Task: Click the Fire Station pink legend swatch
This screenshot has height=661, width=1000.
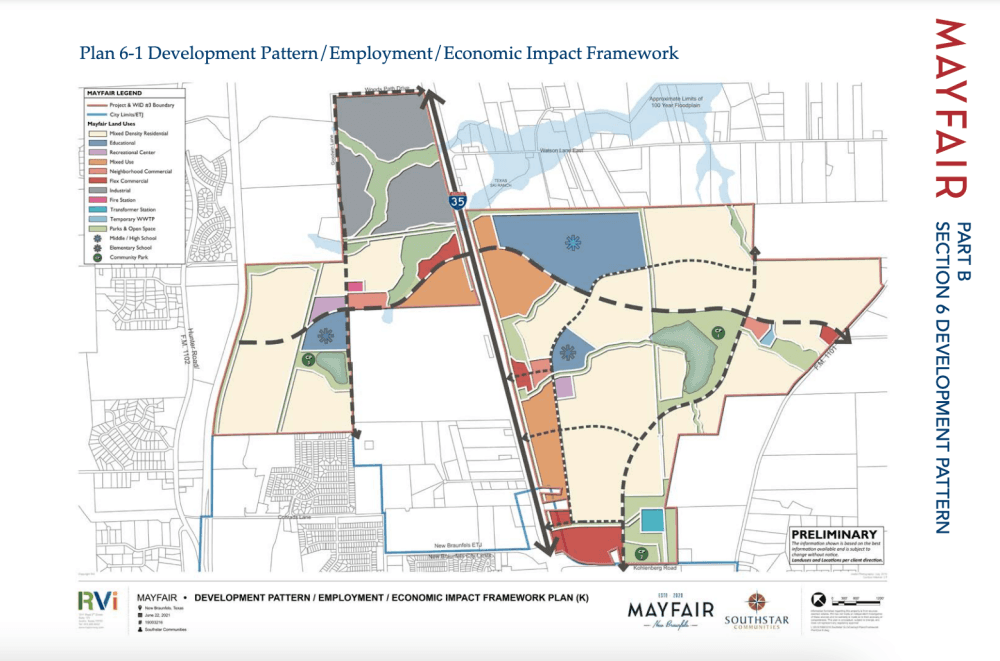Action: tap(98, 200)
